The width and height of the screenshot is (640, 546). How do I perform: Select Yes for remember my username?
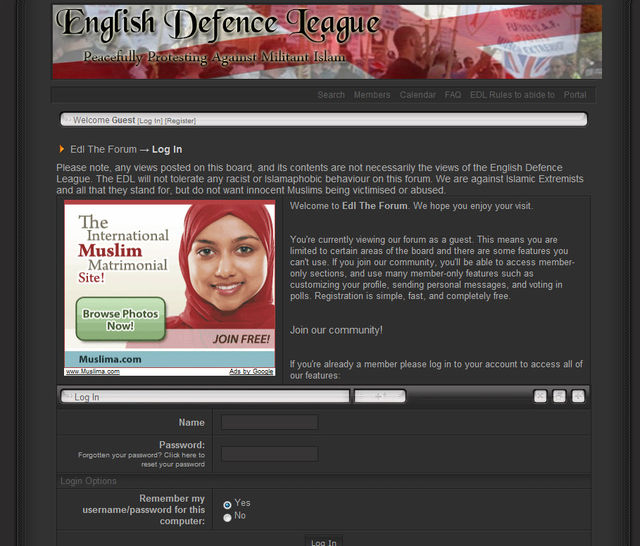[227, 504]
